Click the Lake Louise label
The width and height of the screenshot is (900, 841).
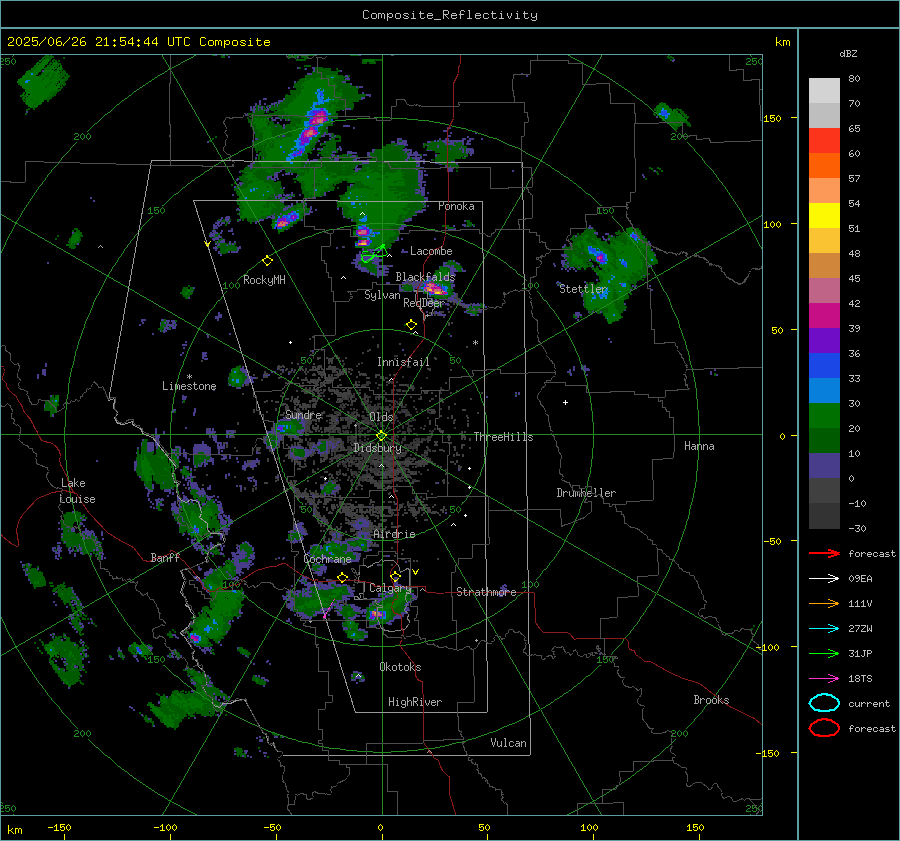[77, 491]
